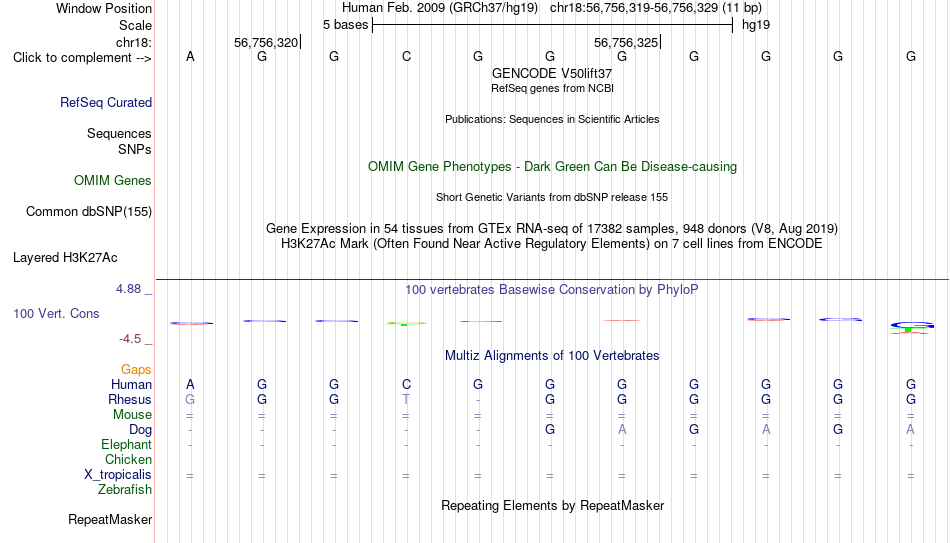Click the -4.5 PhyloP lower scale value
950x543 pixels.
(x=130, y=339)
